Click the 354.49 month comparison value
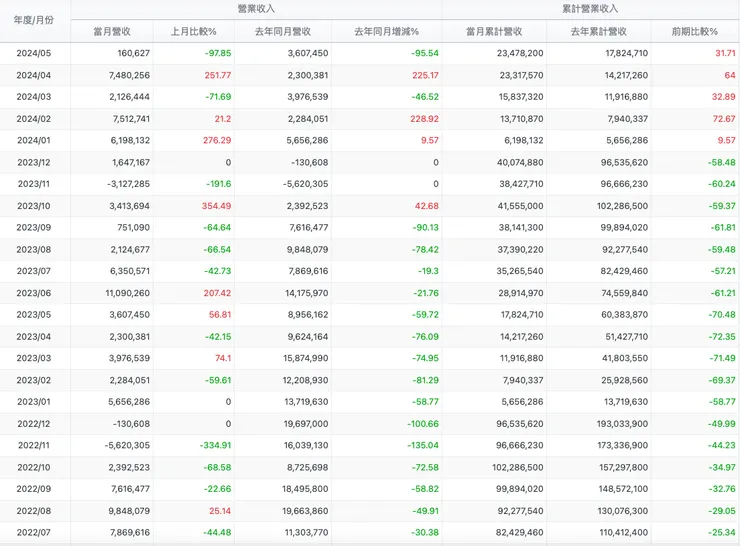This screenshot has width=740, height=546. click(217, 206)
